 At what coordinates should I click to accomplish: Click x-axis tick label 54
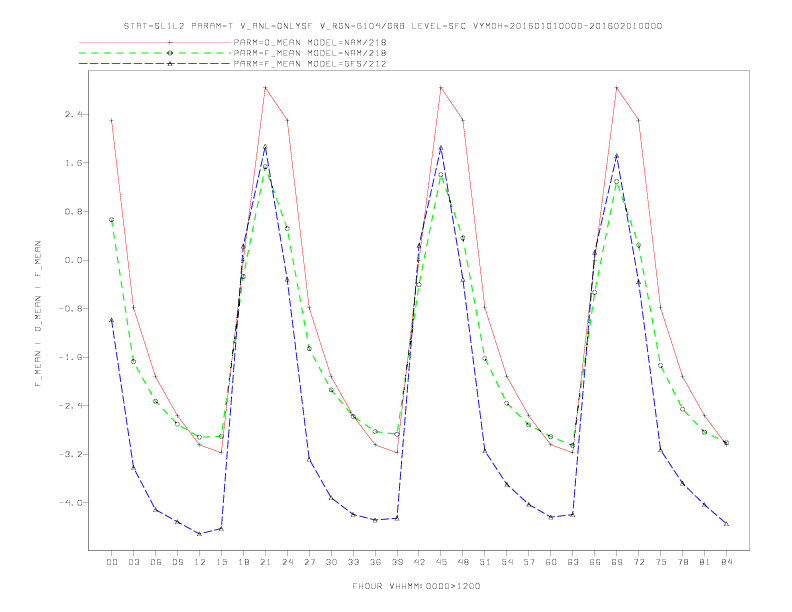pos(507,562)
